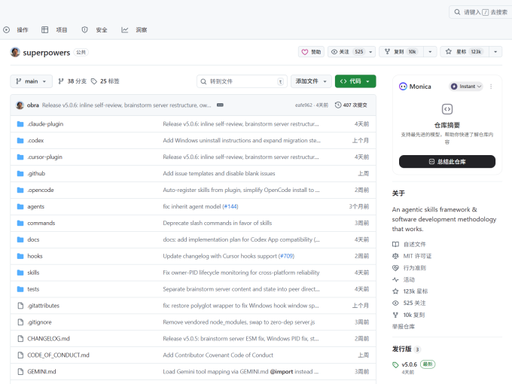The image size is (512, 384).
Task: Open 'Add issue templates and disable blank issues' commit
Action: tap(219, 173)
